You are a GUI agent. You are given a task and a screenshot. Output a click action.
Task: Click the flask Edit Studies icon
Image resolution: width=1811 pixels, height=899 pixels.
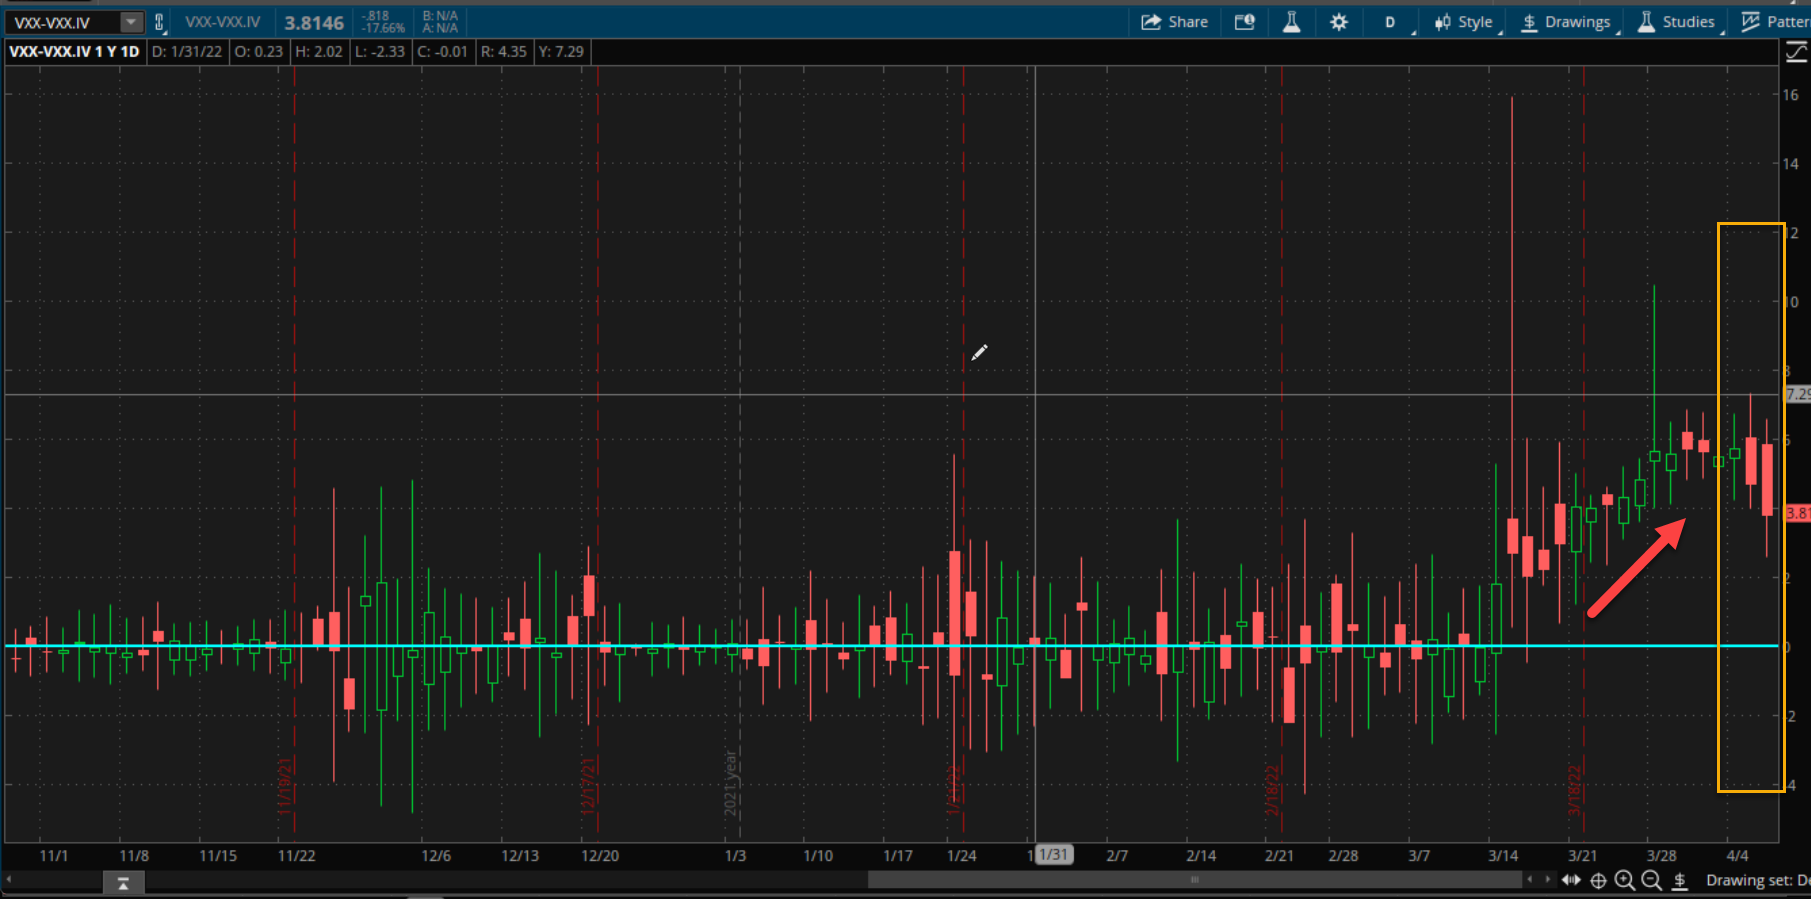coord(1292,22)
